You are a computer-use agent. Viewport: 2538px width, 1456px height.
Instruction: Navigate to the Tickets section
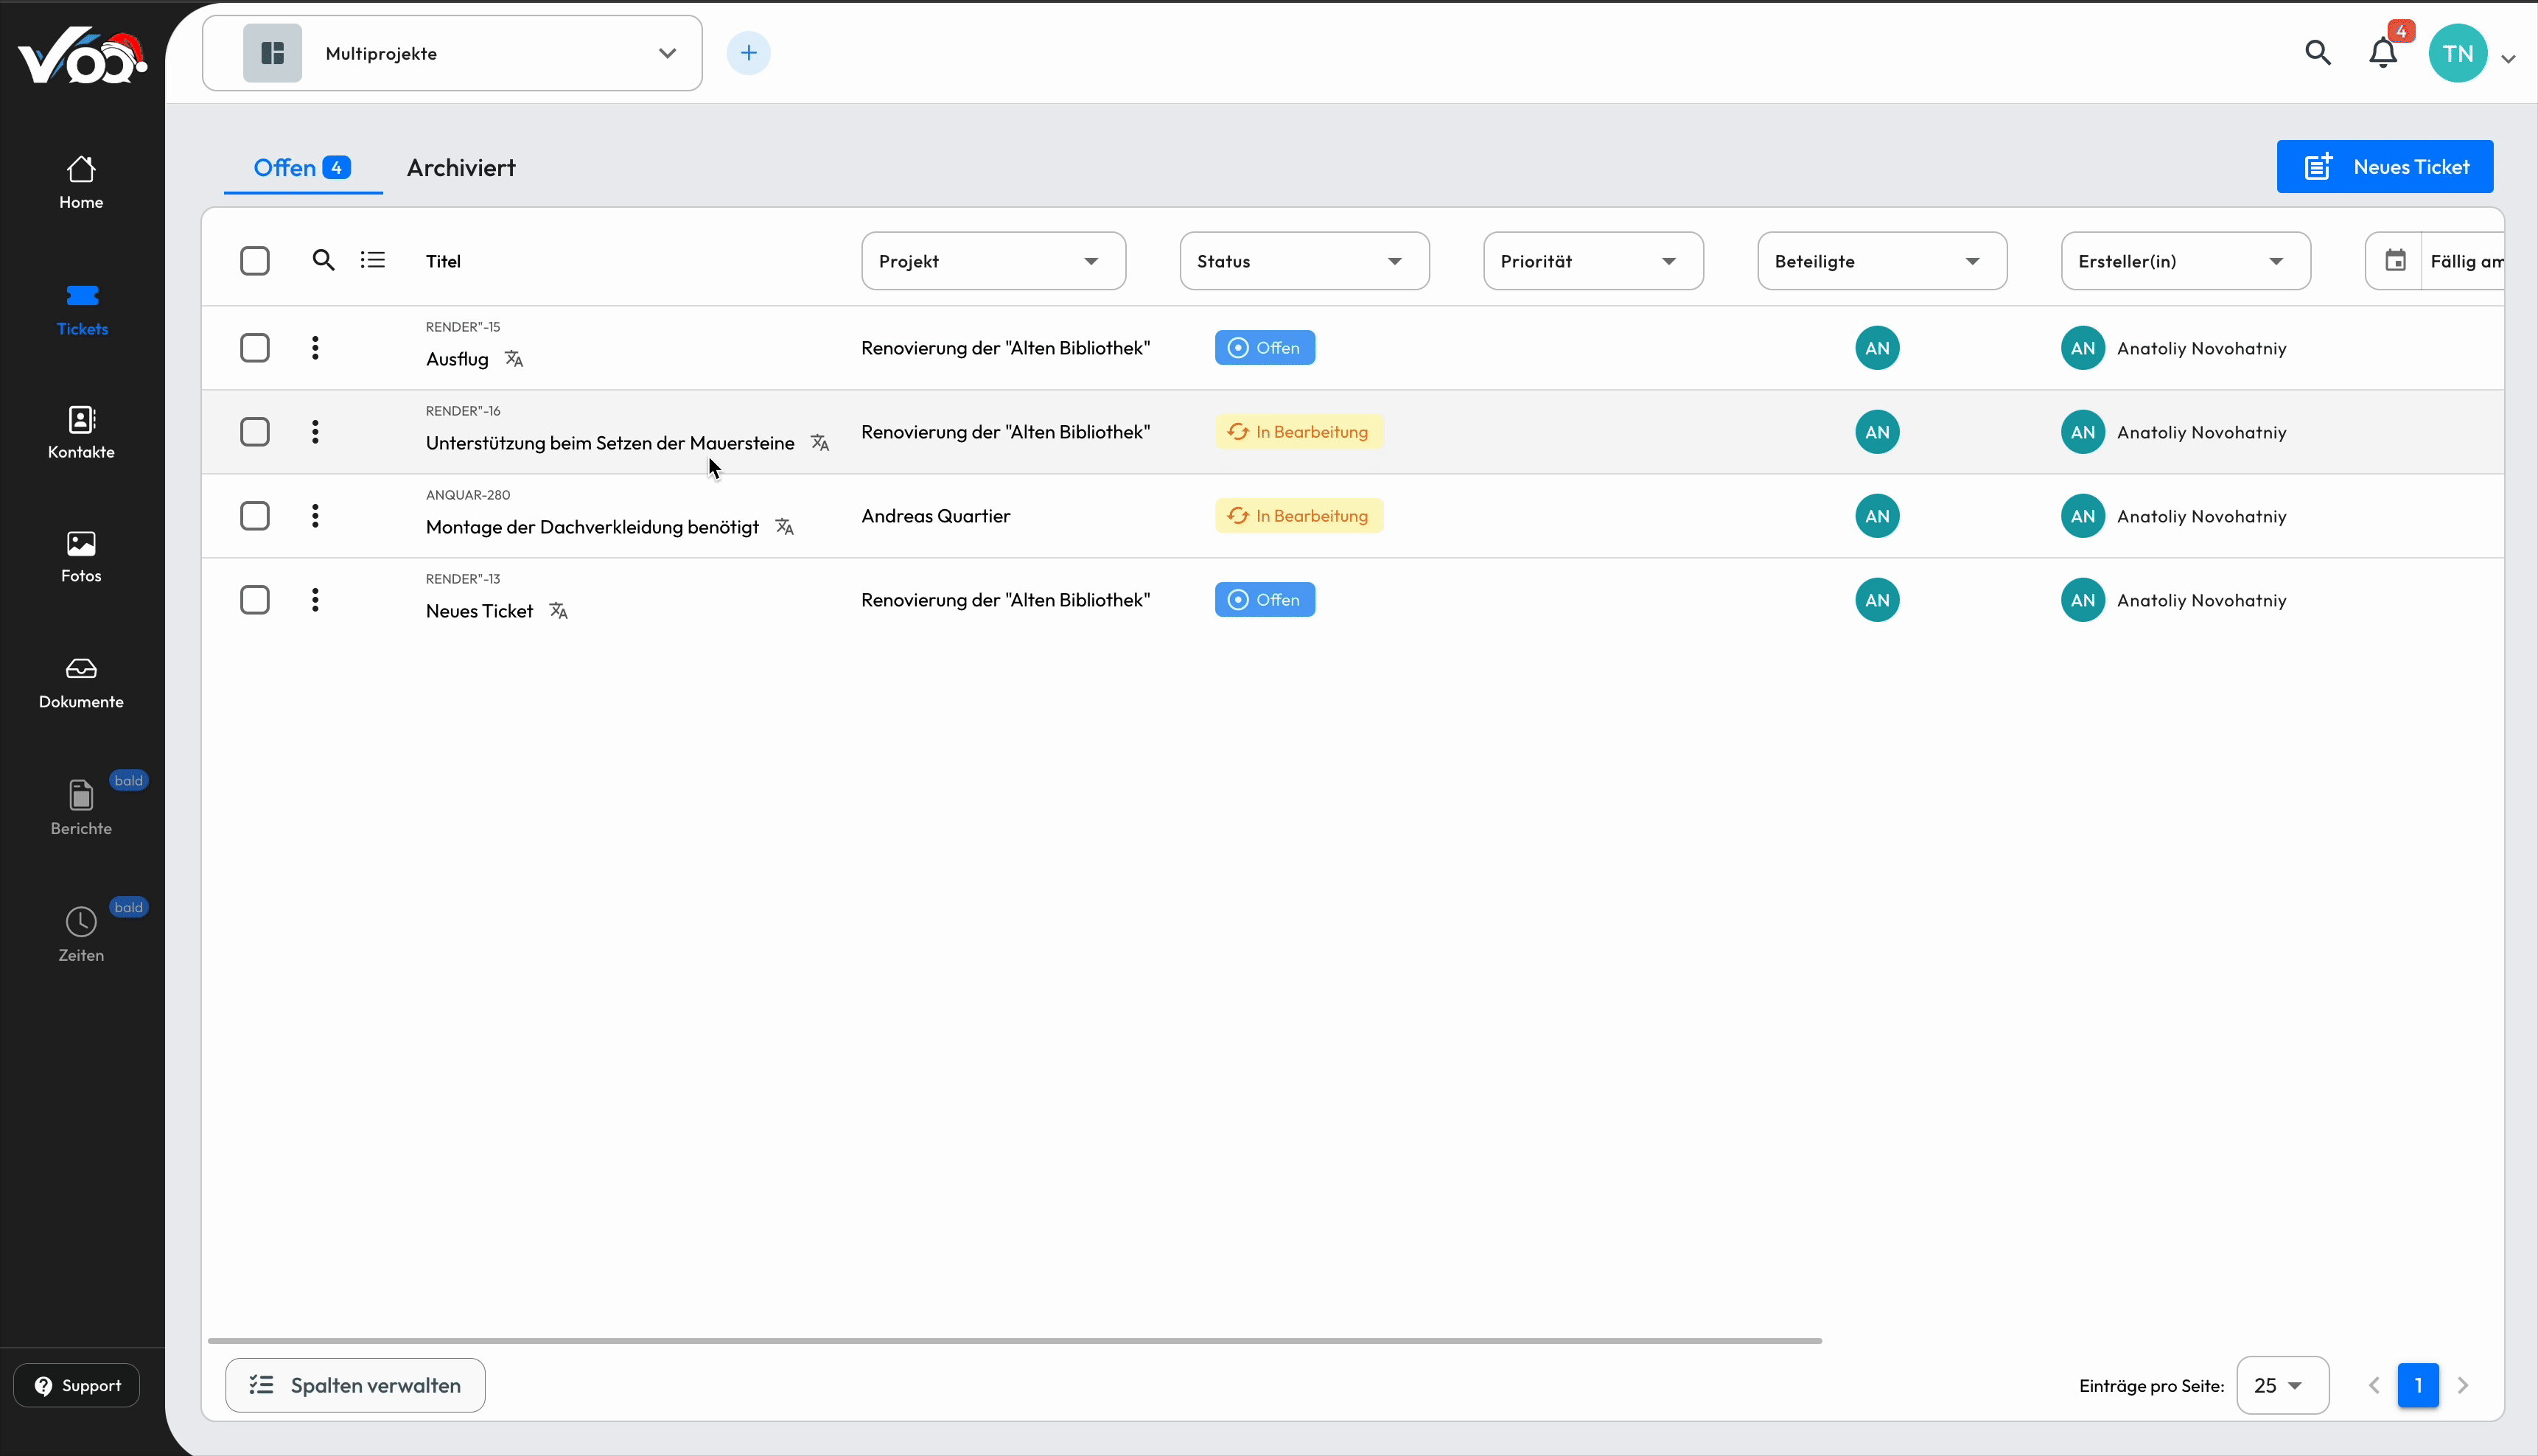82,308
